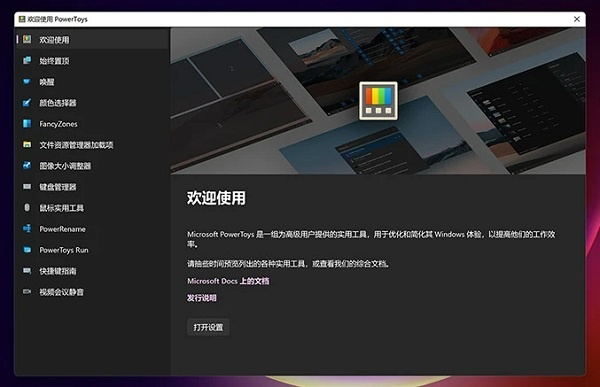
Task: Click the hero banner image
Action: click(378, 101)
